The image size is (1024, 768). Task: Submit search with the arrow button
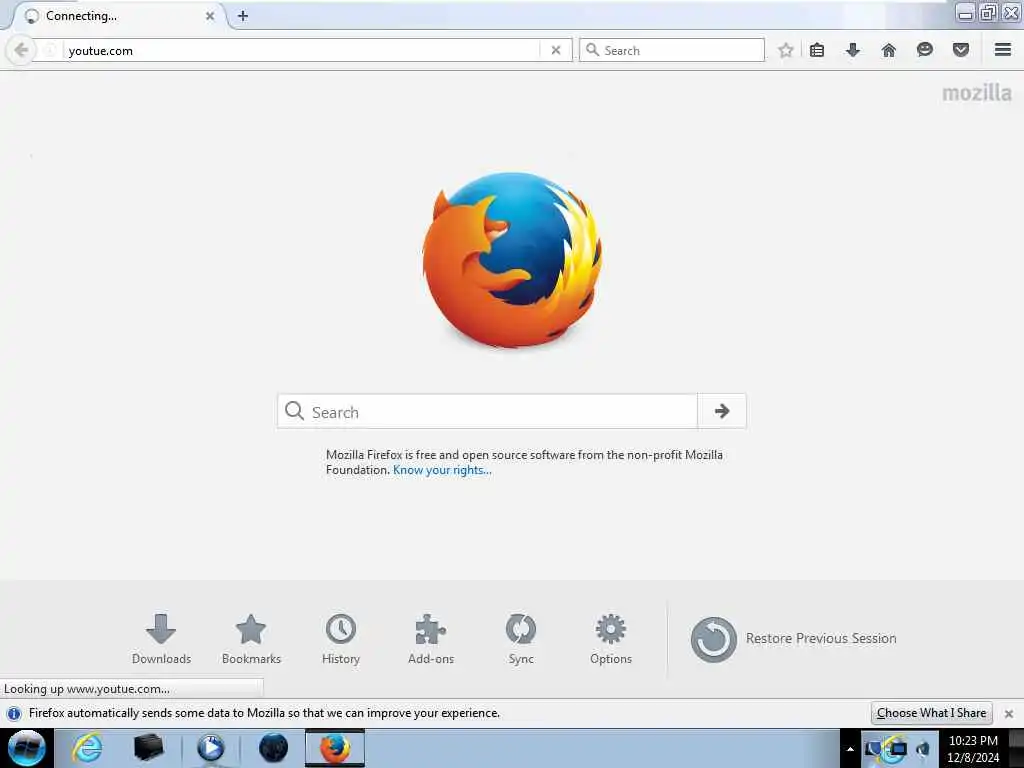pyautogui.click(x=722, y=411)
